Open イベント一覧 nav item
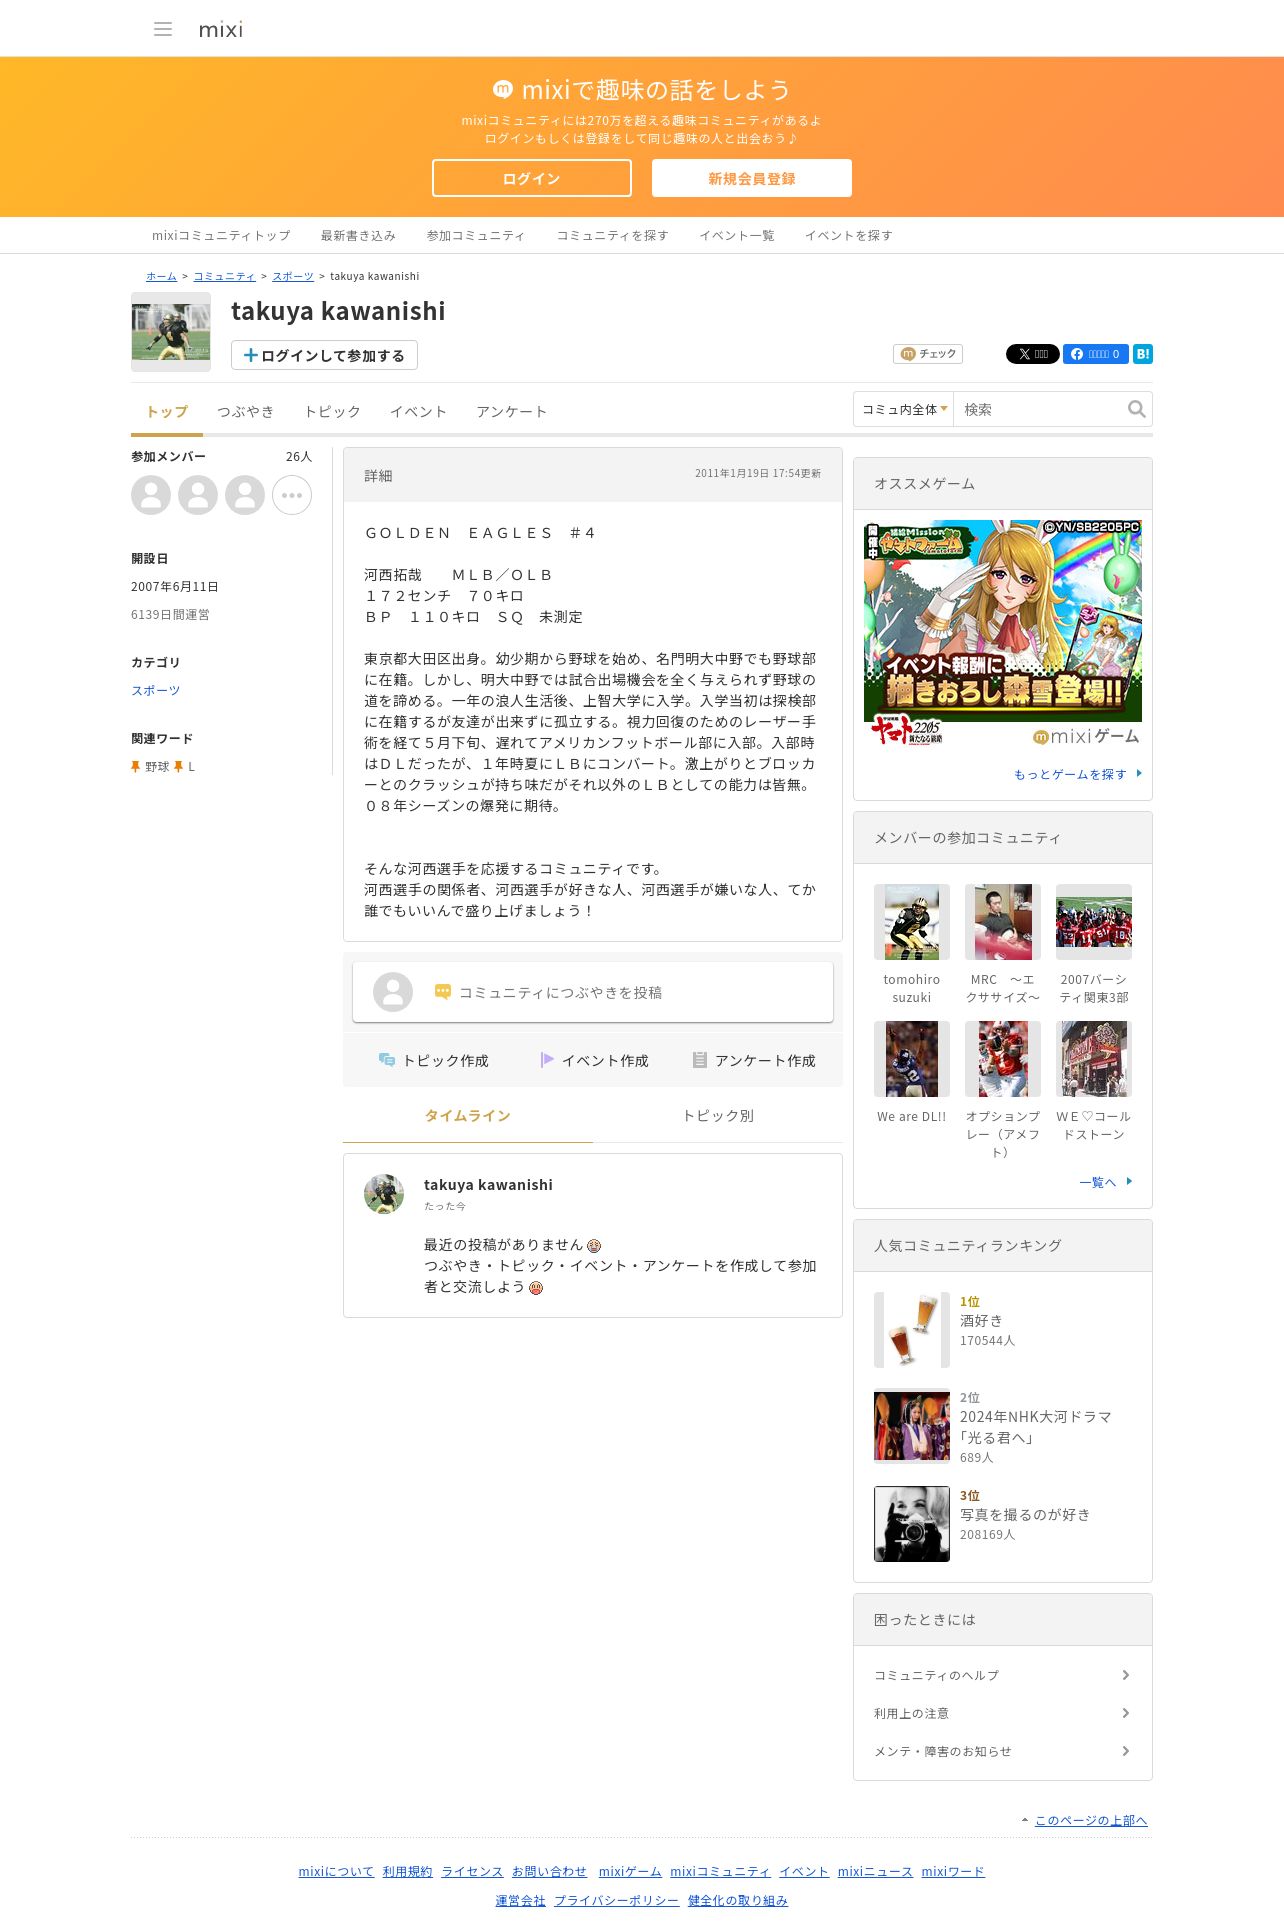Viewport: 1284px width, 1929px height. 737,235
